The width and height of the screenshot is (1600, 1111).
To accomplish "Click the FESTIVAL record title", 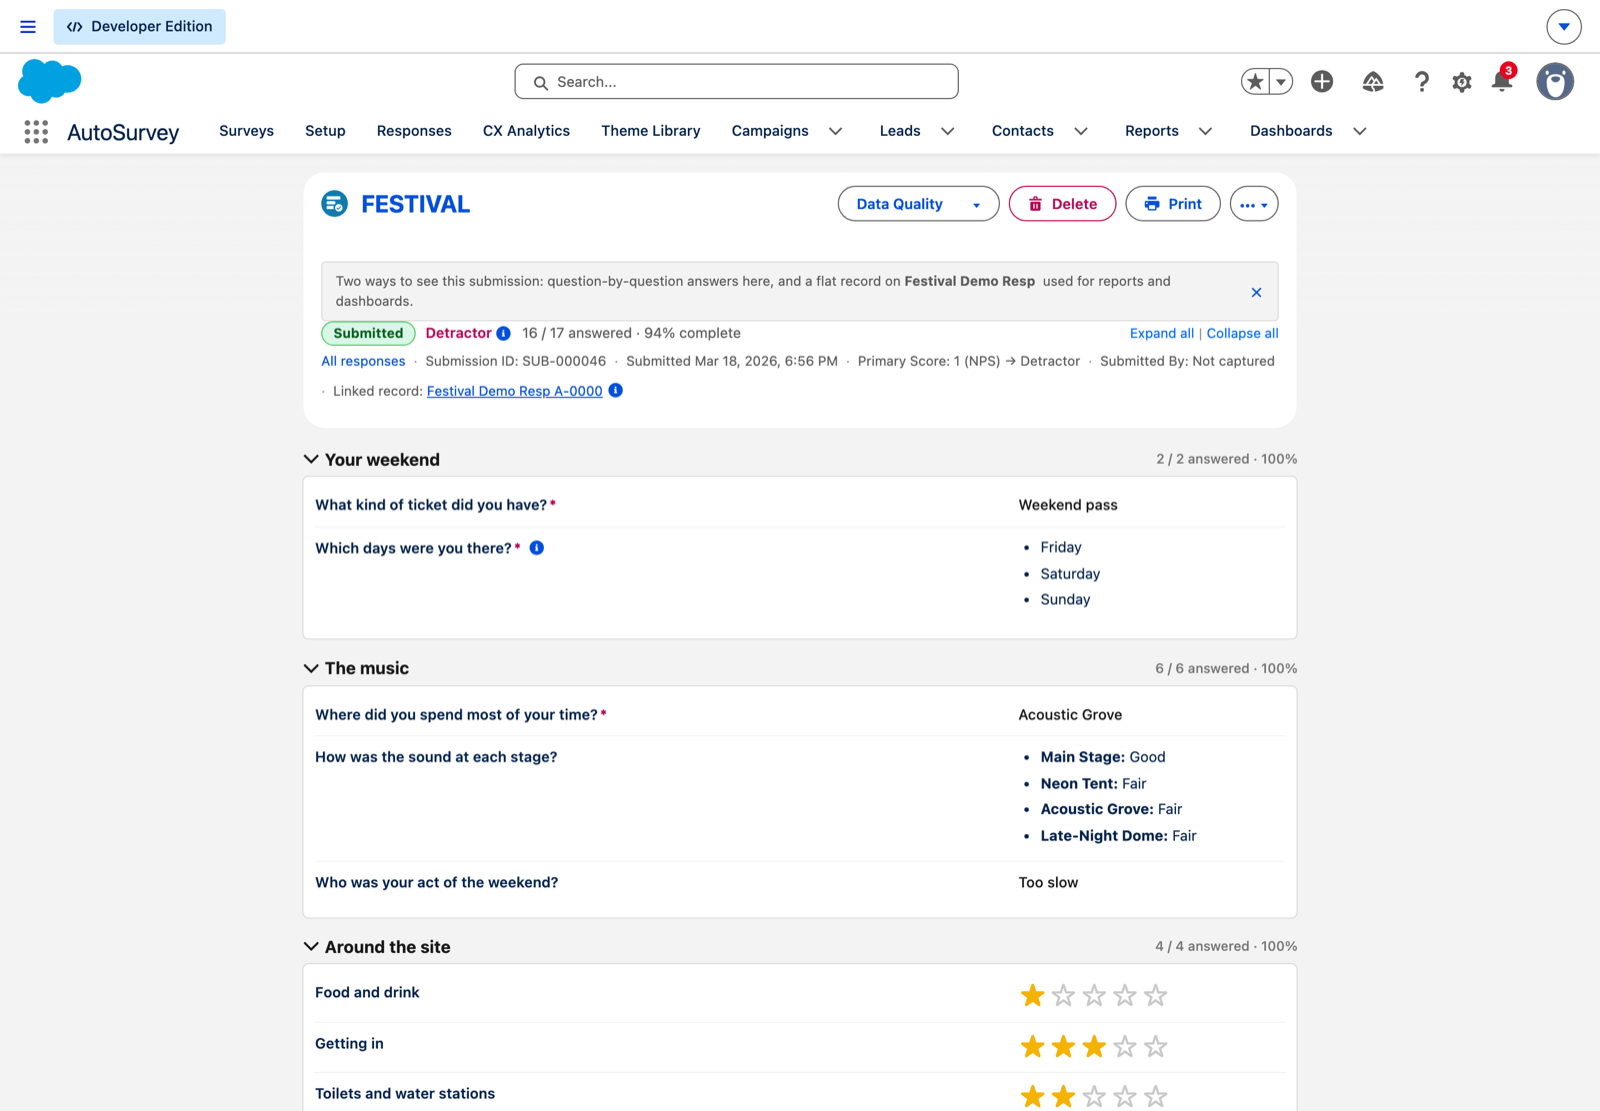I will (415, 205).
